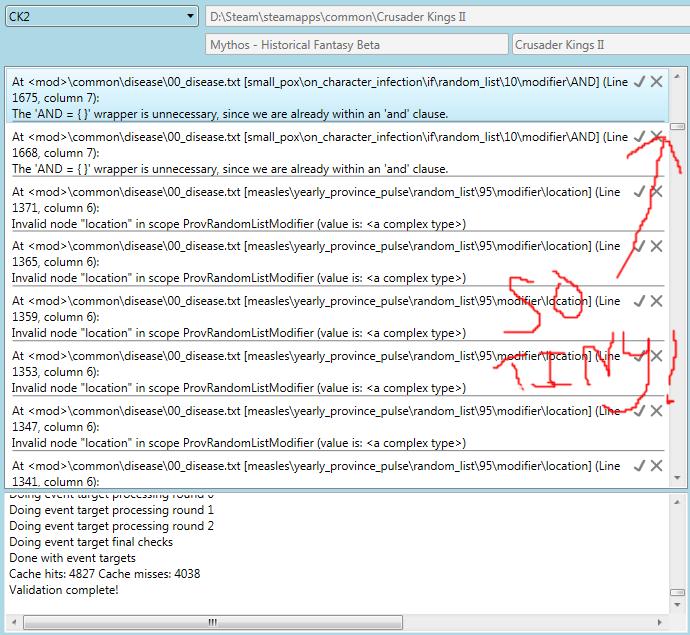
Task: Mark the line 1675 small_pox error as checked
Action: (x=639, y=81)
